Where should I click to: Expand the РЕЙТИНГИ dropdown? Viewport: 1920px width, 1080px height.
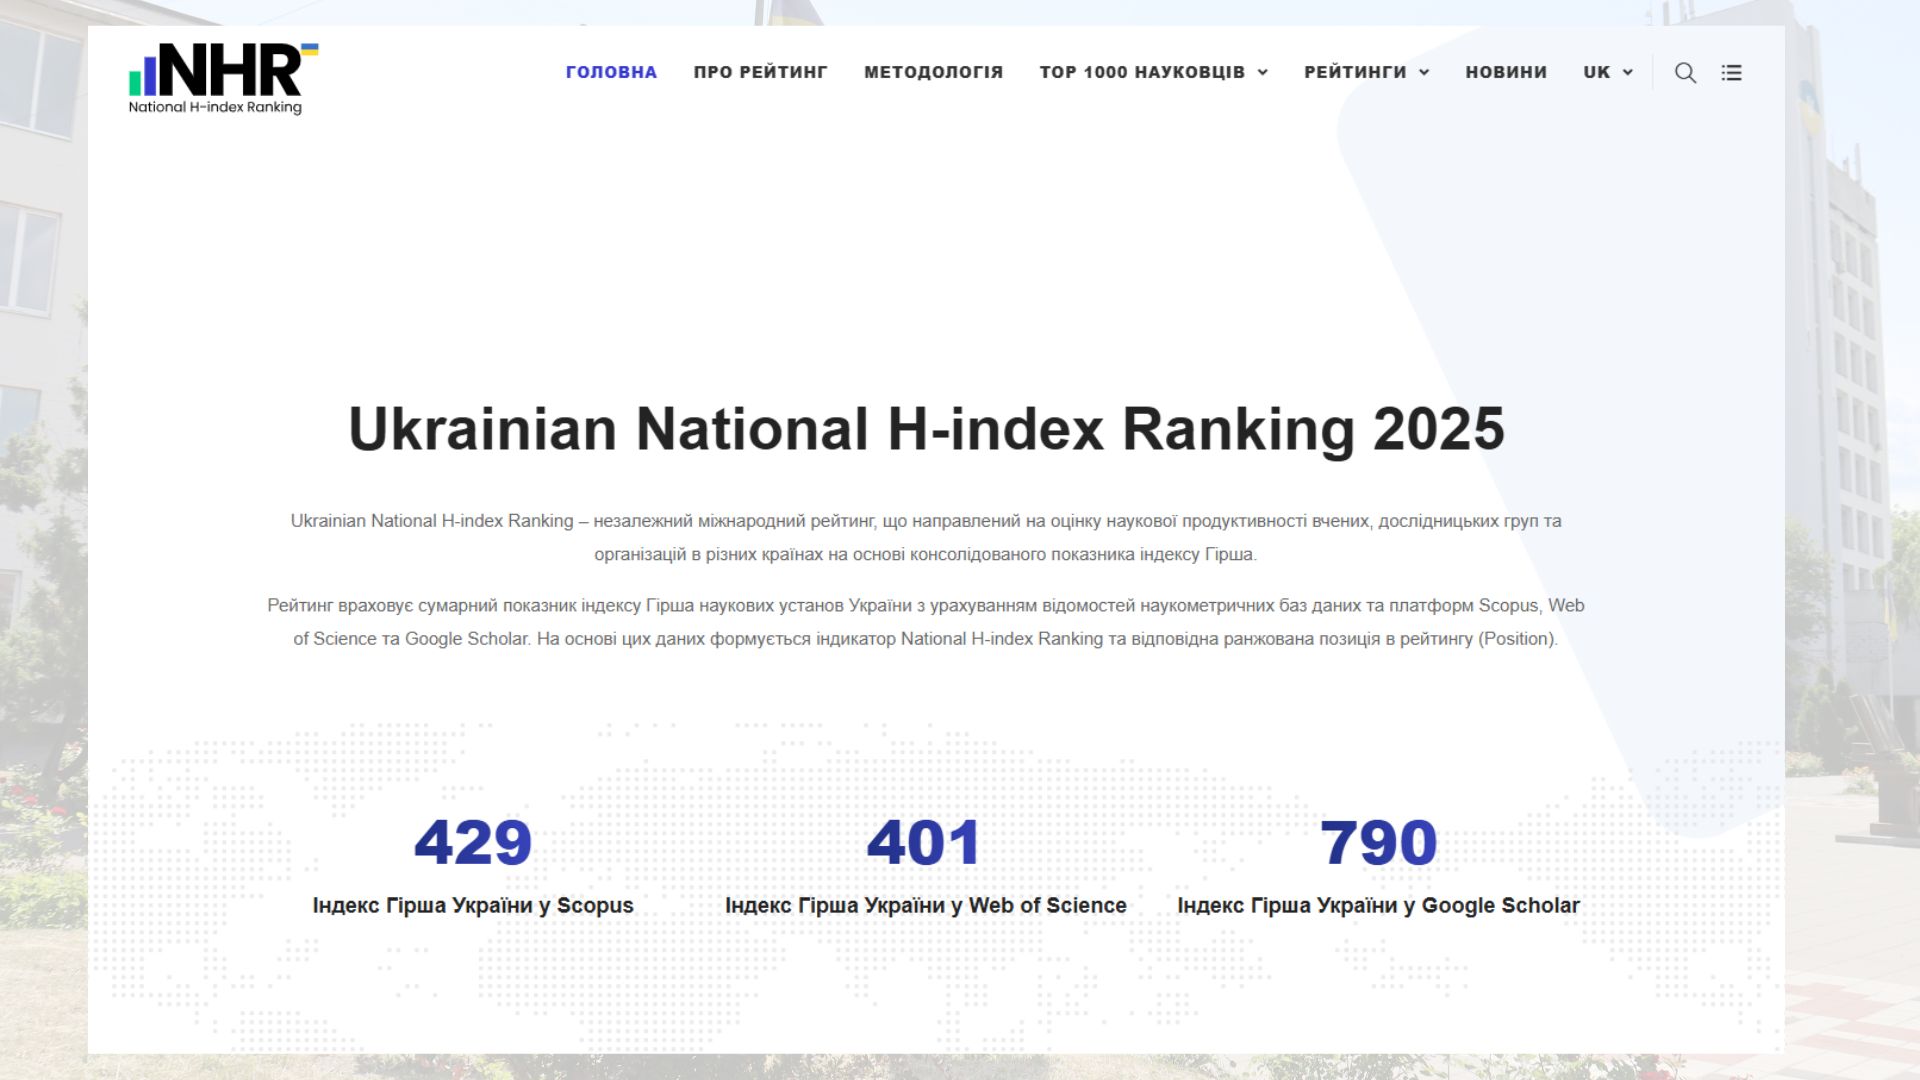pyautogui.click(x=1356, y=72)
